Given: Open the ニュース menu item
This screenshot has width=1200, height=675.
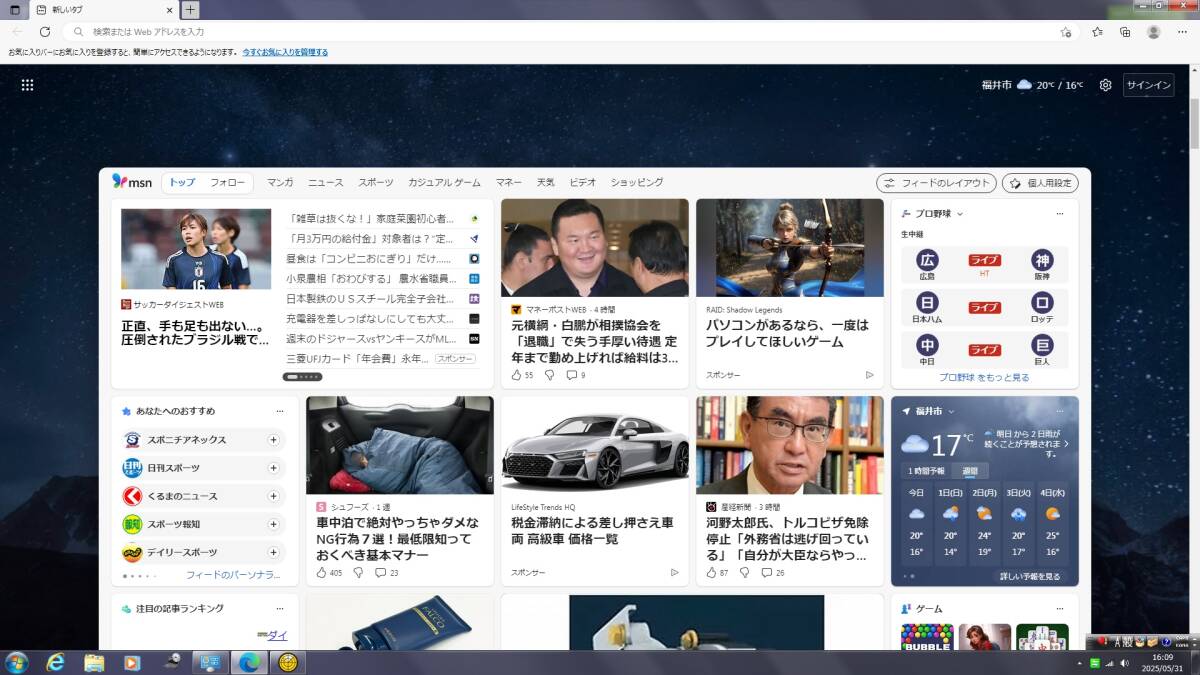Looking at the screenshot, I should (x=325, y=183).
